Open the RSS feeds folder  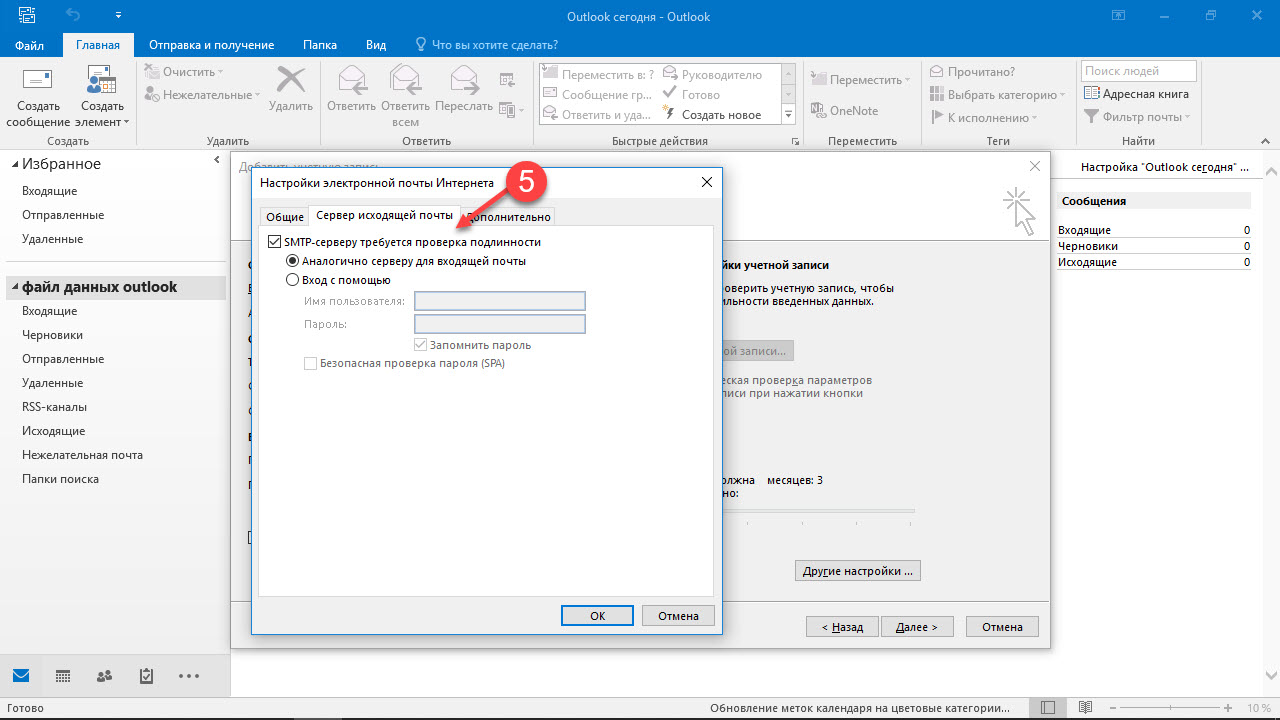[x=55, y=407]
